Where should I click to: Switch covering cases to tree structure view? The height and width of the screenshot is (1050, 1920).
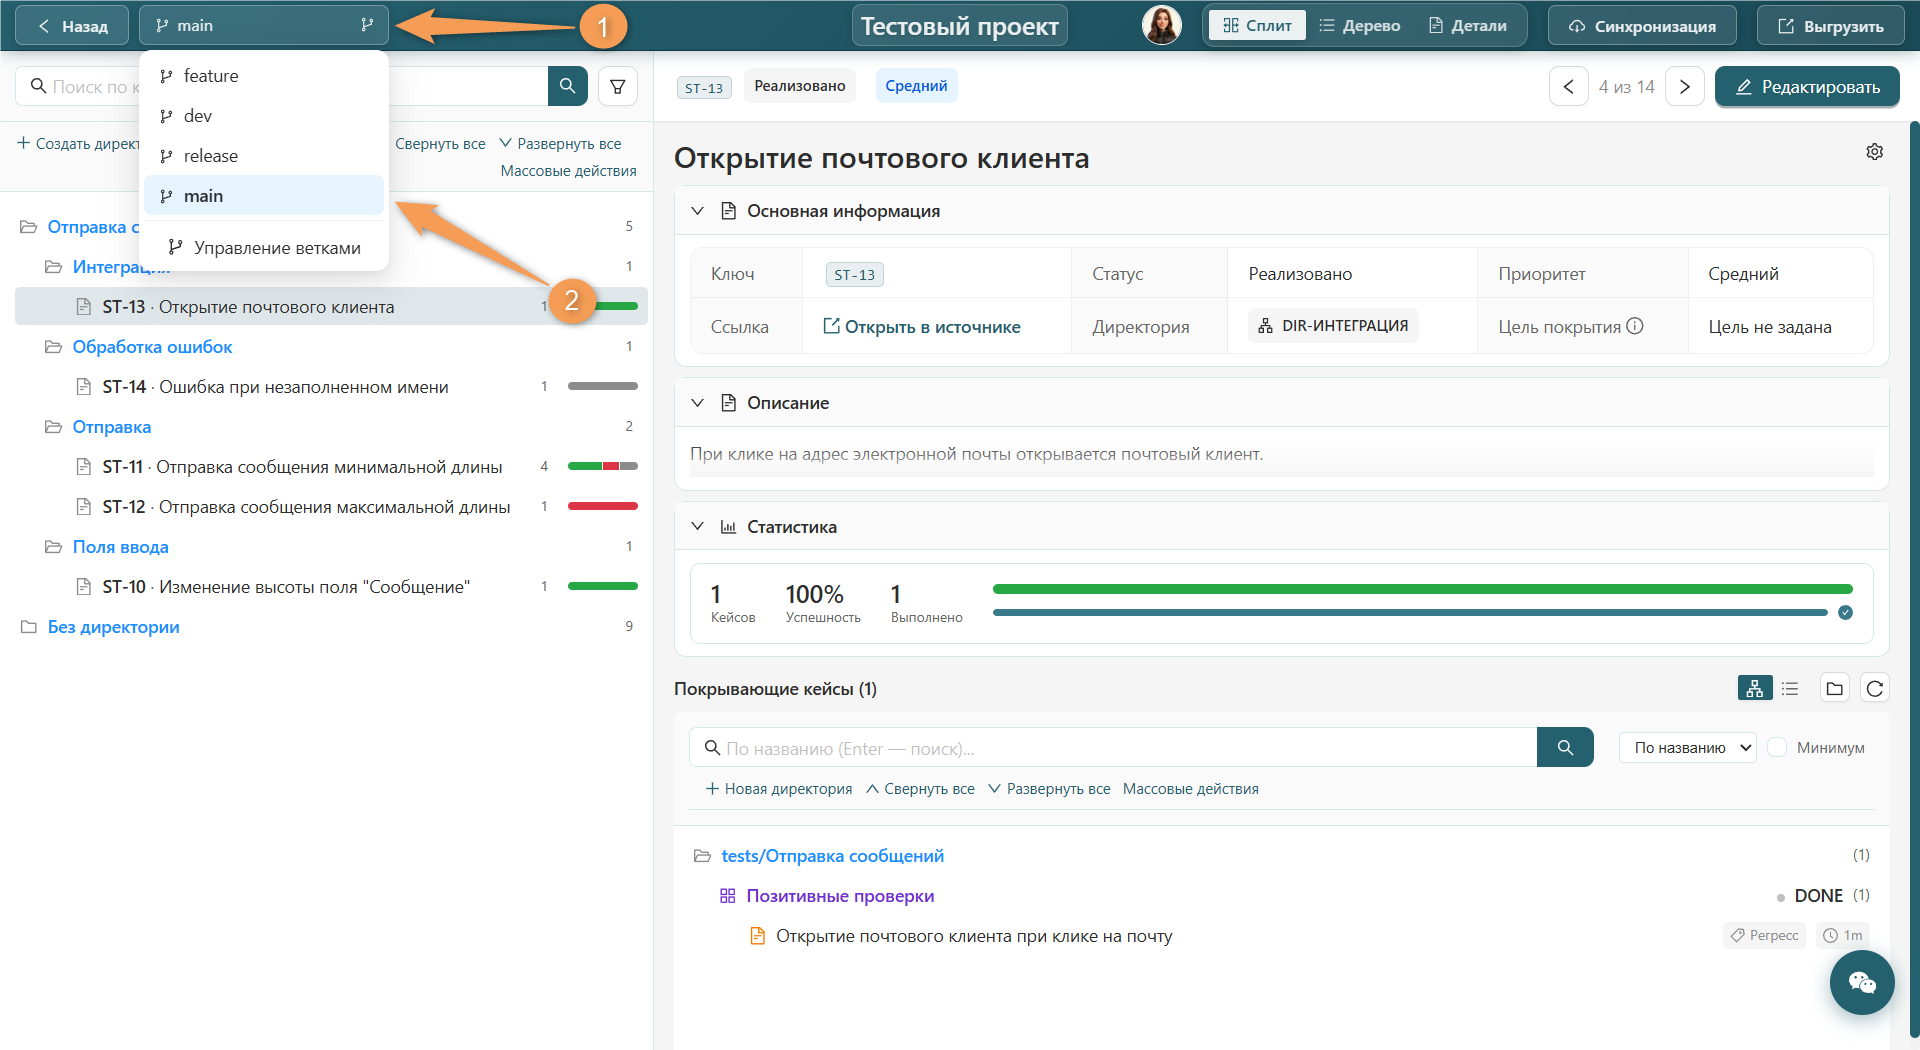click(1755, 688)
